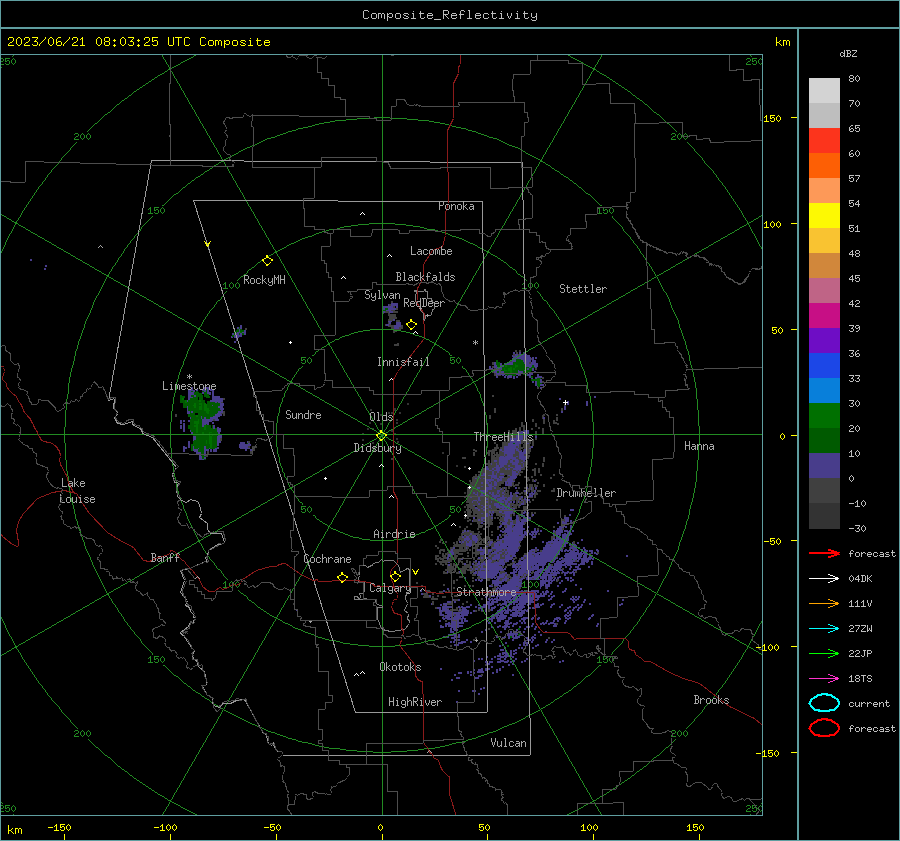Viewport: 900px width, 841px height.
Task: Click the slate-purple 10-0 dBZ swatch
Action: [824, 466]
